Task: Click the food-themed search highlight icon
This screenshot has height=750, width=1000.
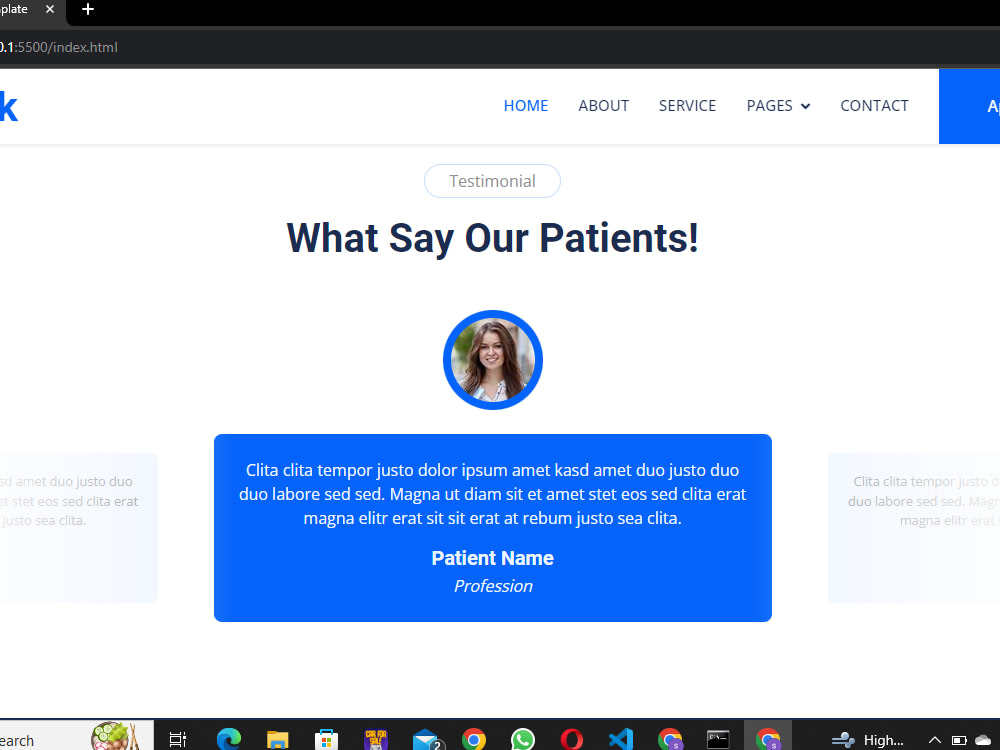Action: 115,737
